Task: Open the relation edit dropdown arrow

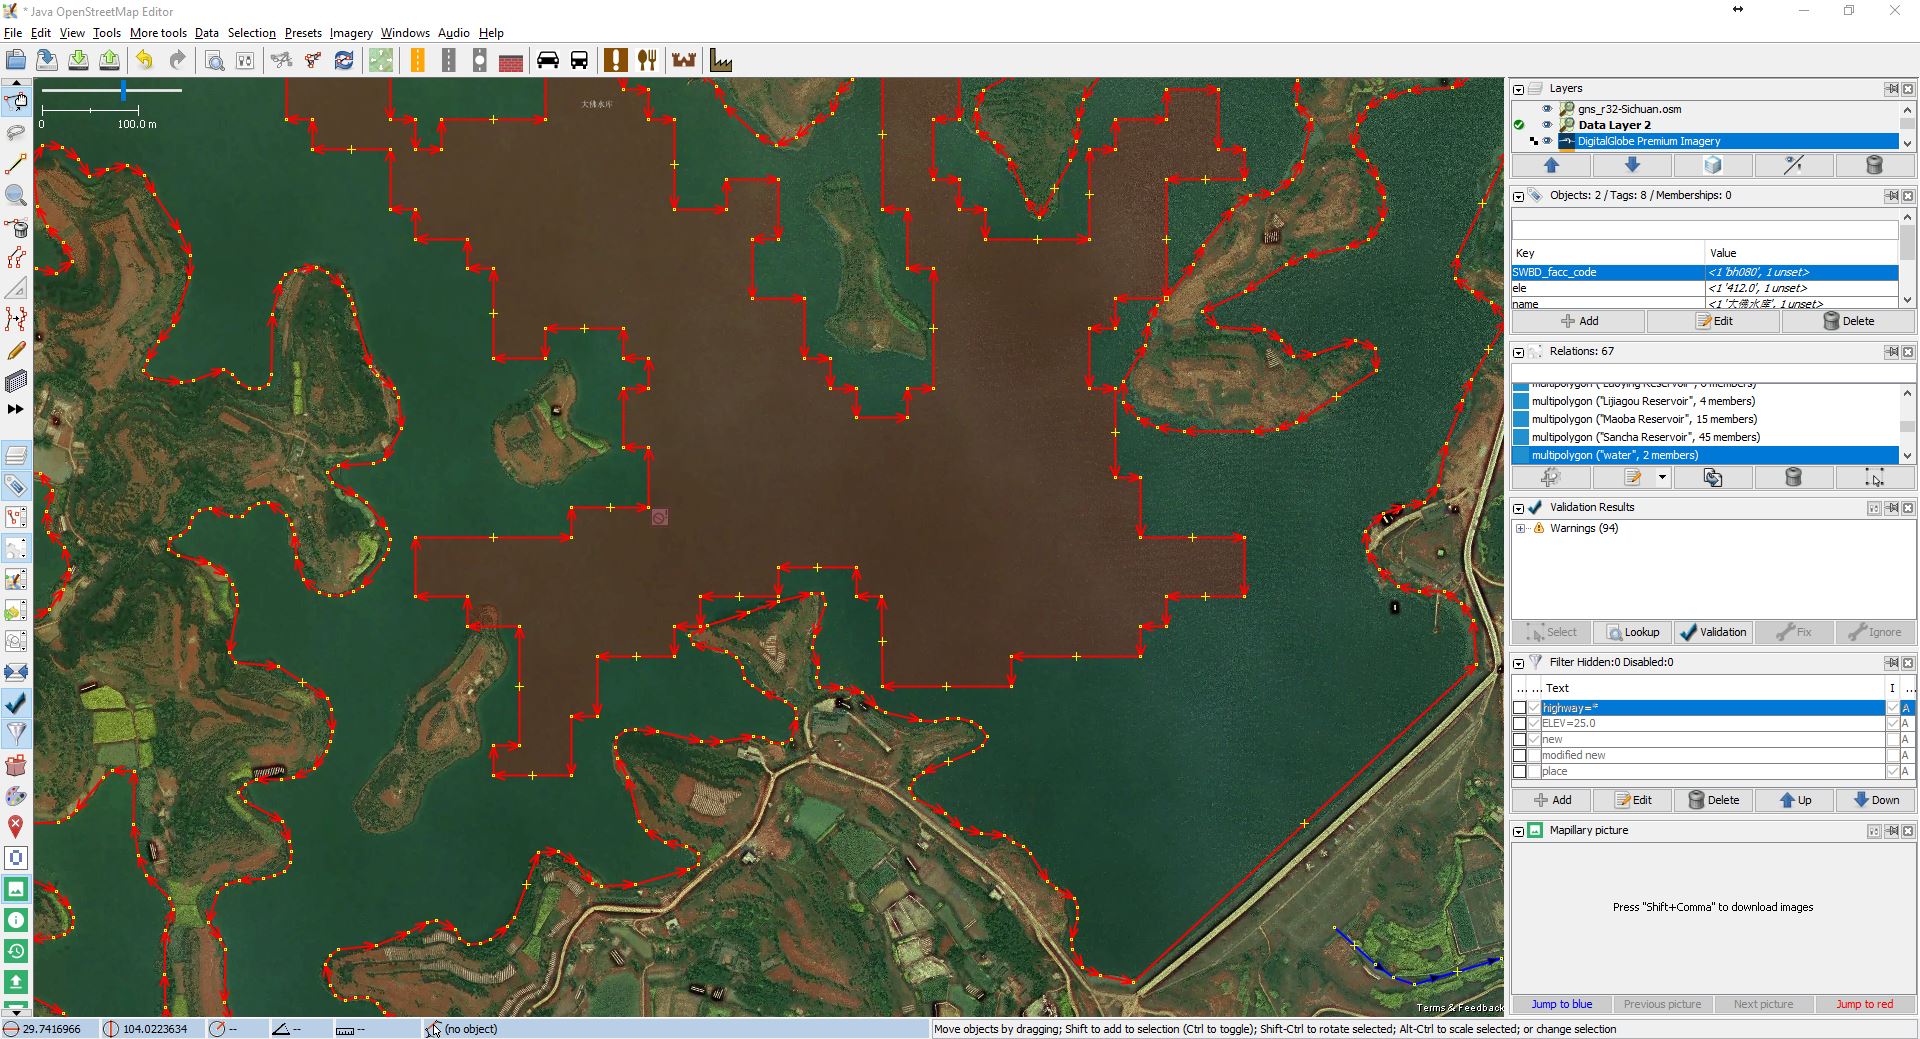Action: [x=1662, y=478]
